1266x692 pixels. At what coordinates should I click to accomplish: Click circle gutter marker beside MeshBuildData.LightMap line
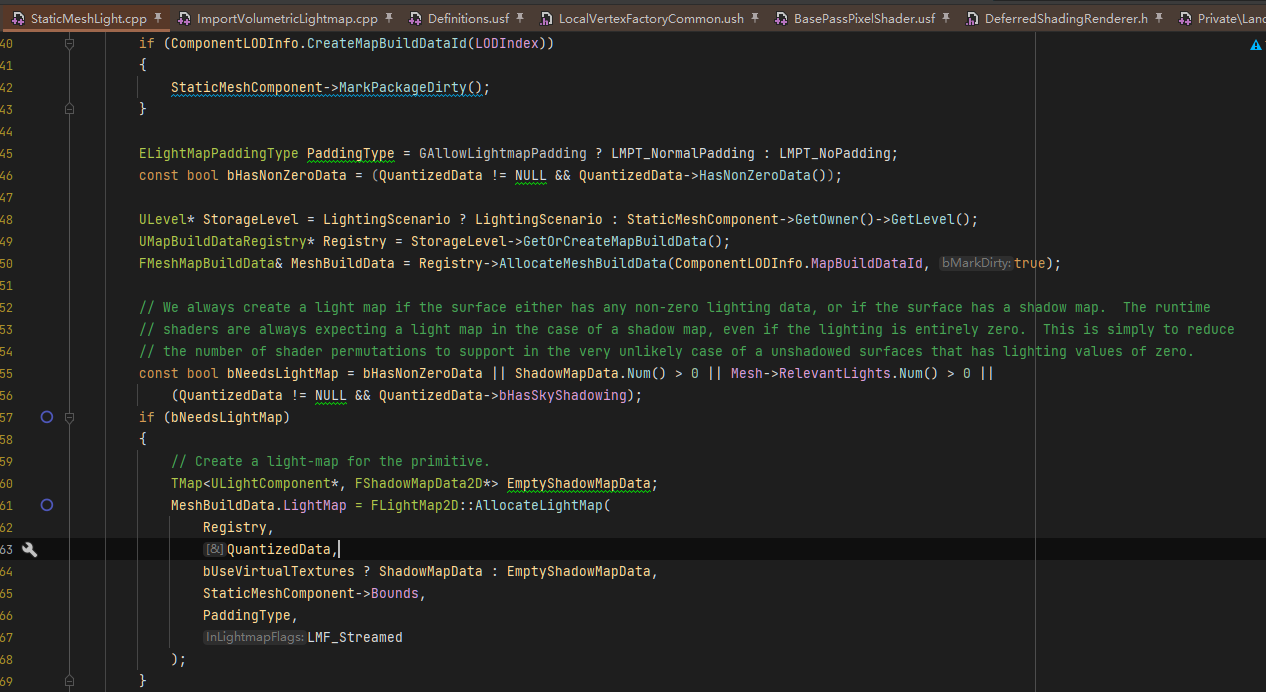[46, 505]
